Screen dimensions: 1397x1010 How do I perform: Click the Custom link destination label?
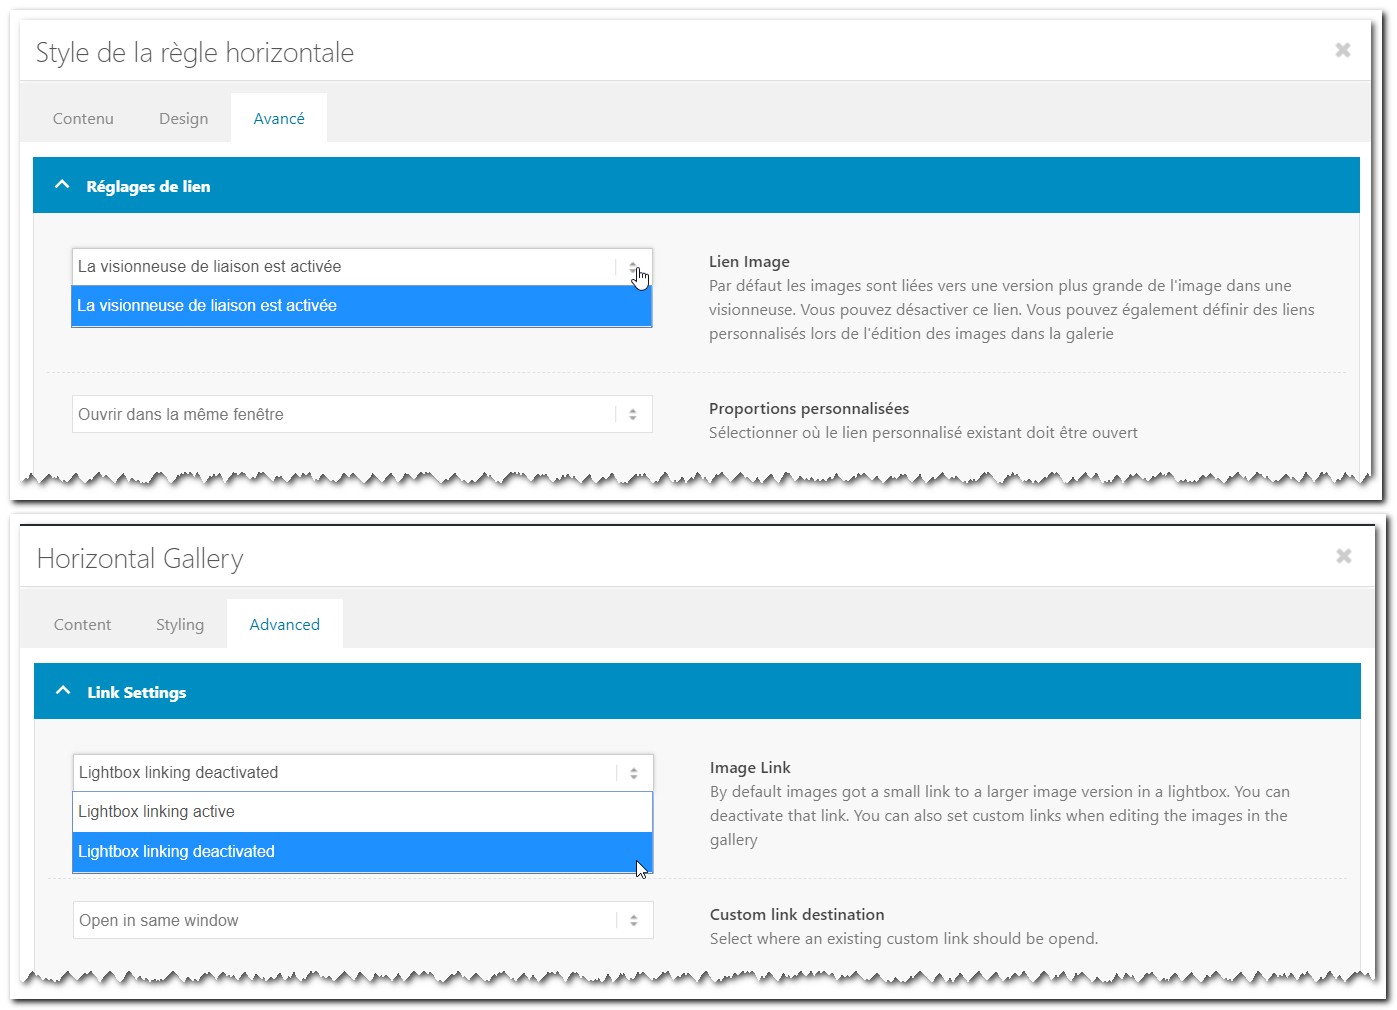point(797,914)
